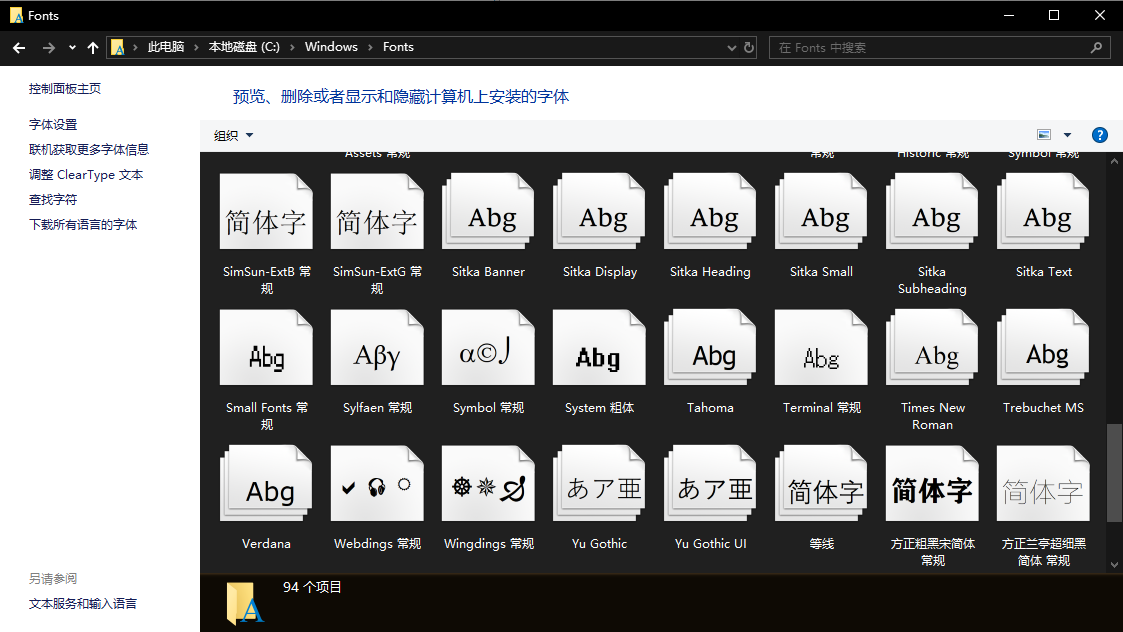
Task: Open 控制面板主页 link
Action: click(64, 89)
